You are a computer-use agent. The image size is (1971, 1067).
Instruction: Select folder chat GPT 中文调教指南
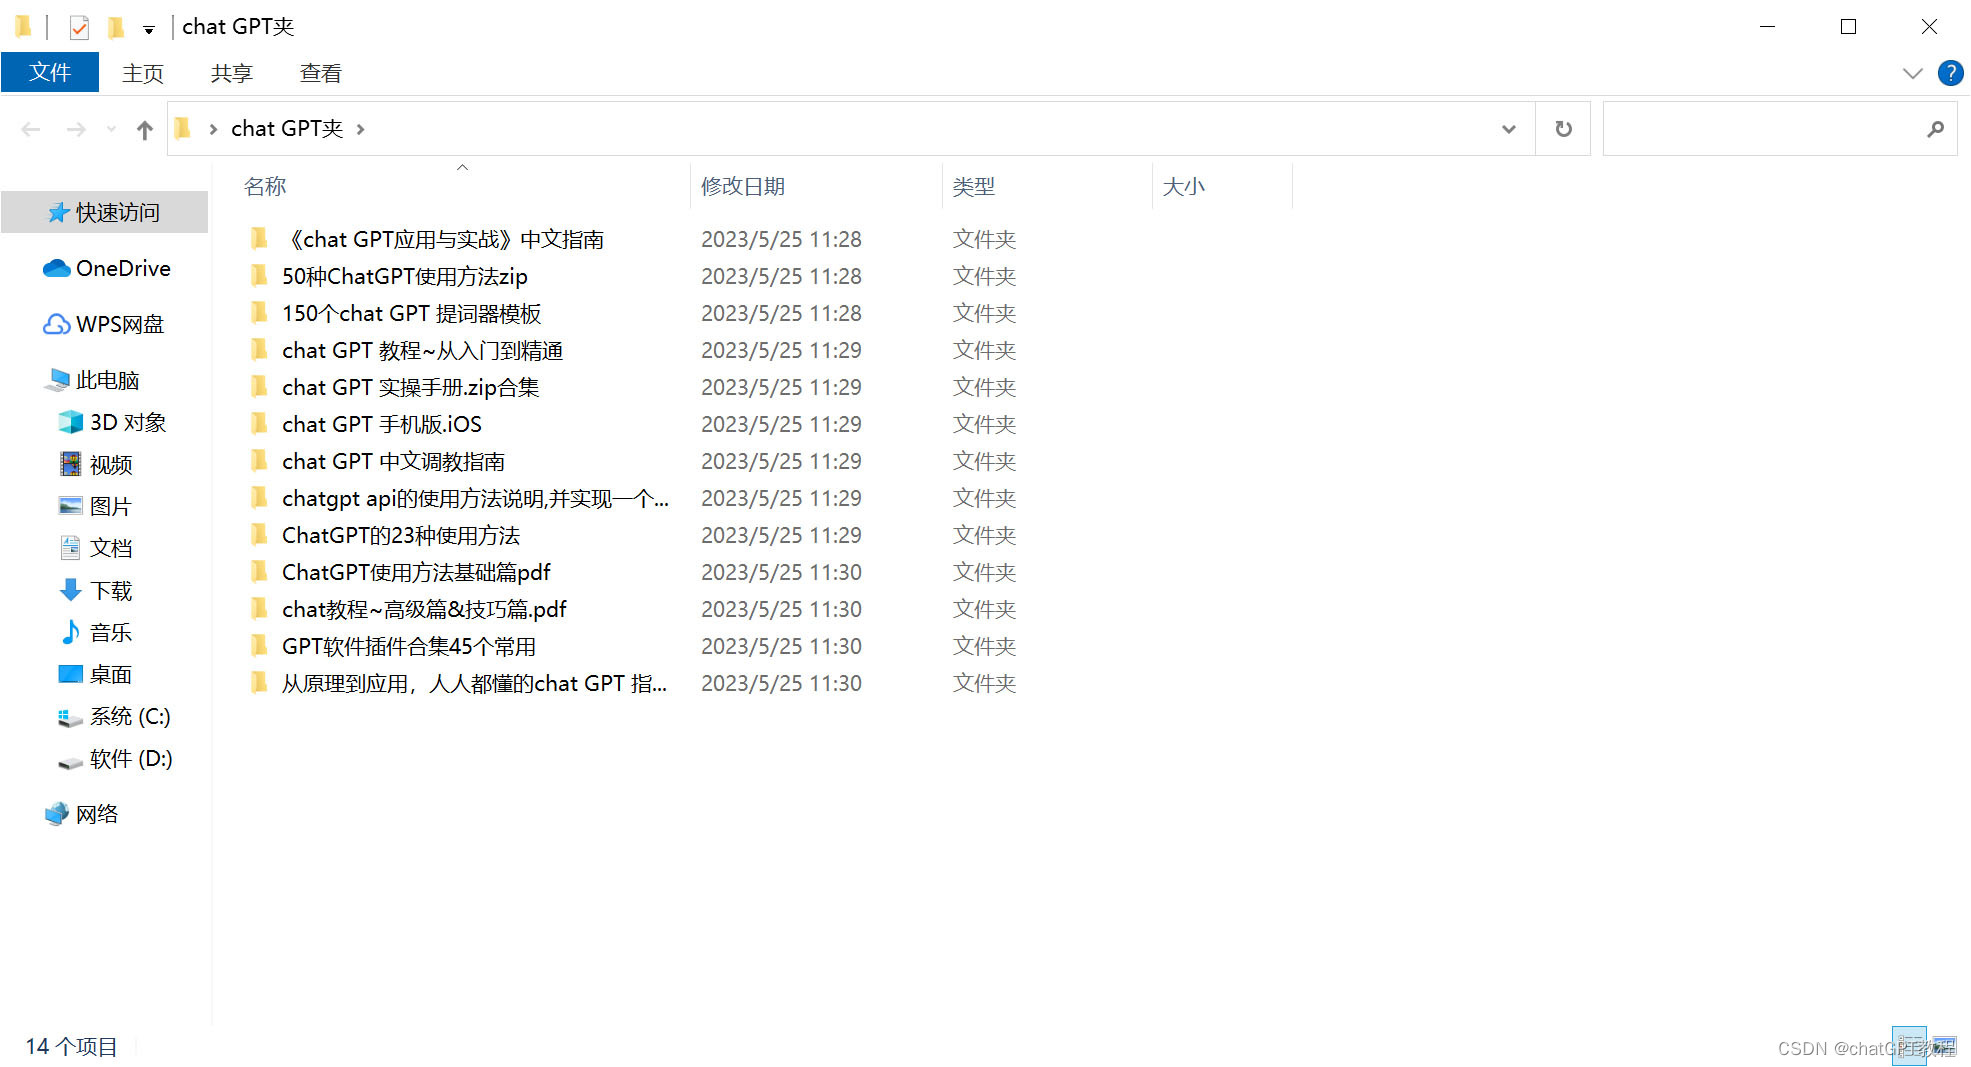click(393, 461)
